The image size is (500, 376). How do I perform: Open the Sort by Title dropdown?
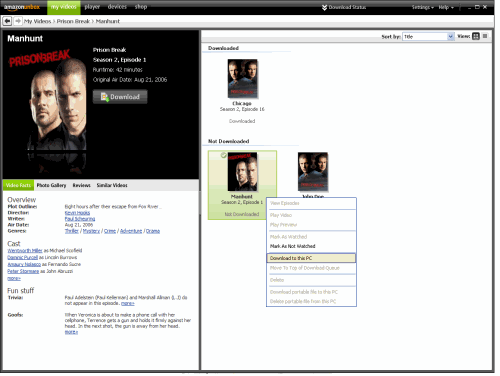[x=428, y=36]
